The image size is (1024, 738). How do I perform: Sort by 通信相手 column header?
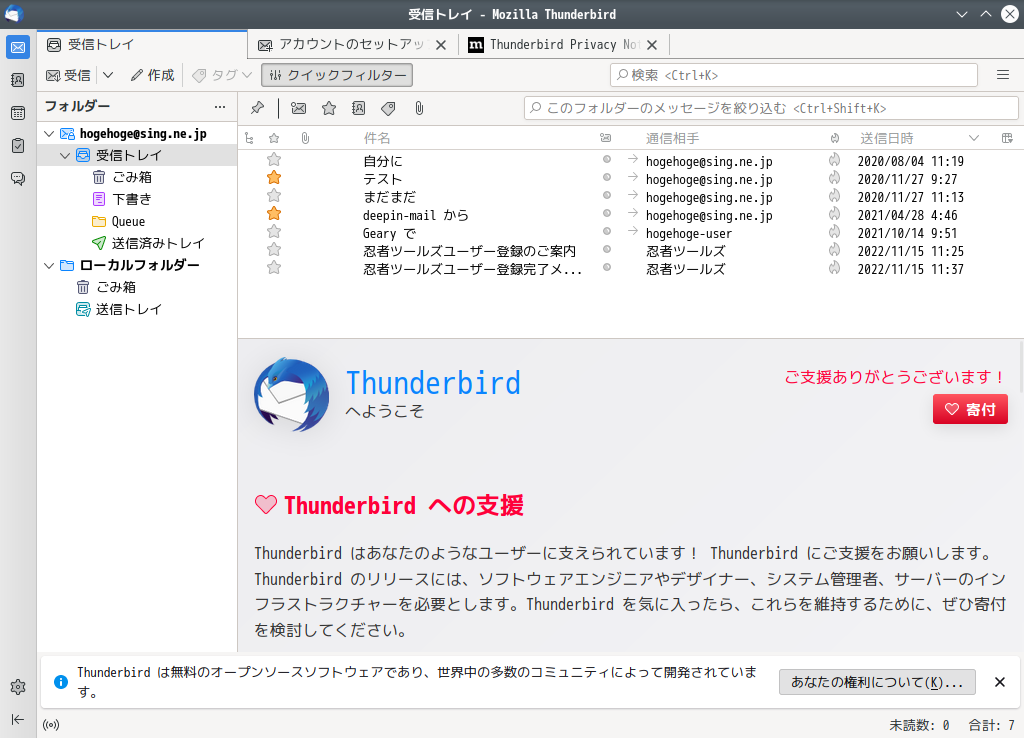coord(673,138)
